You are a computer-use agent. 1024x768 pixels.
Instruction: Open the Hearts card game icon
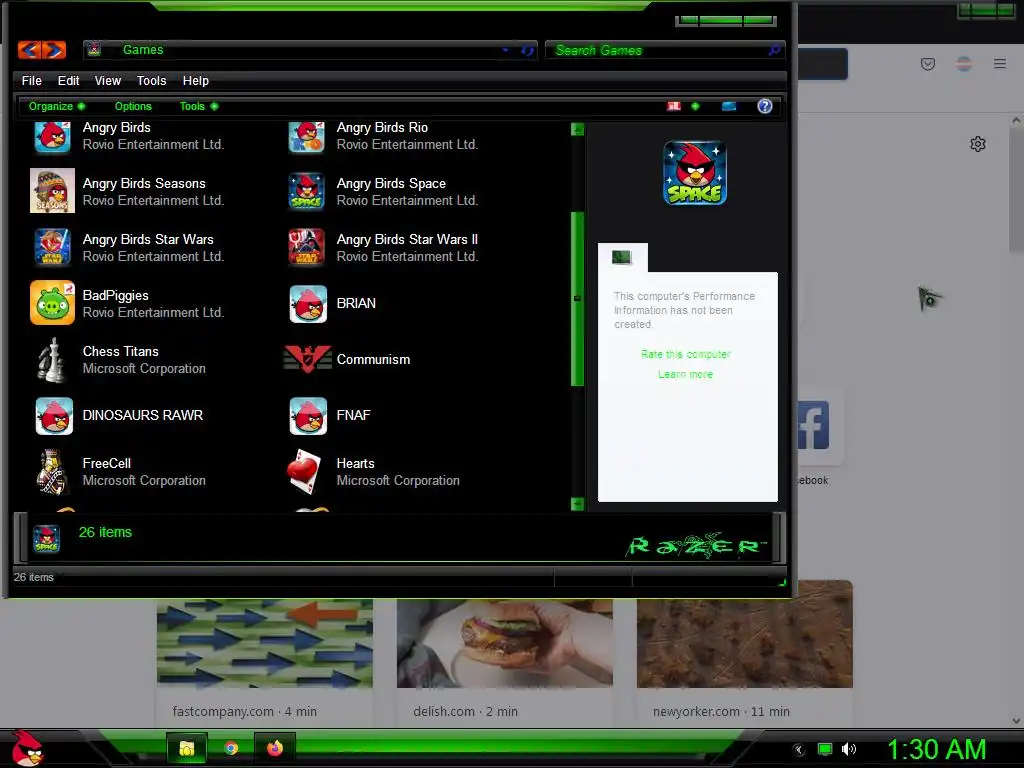tap(305, 472)
